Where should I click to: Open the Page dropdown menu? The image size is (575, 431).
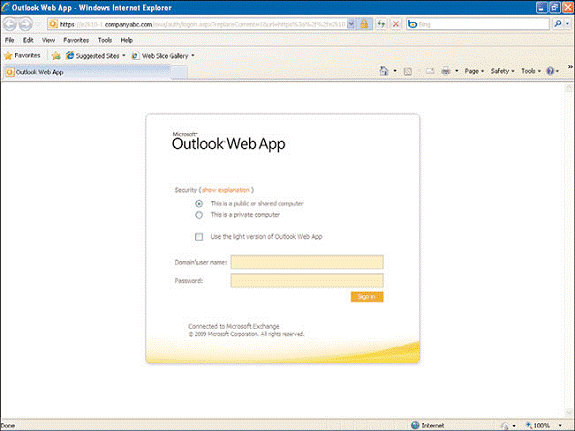(x=474, y=71)
